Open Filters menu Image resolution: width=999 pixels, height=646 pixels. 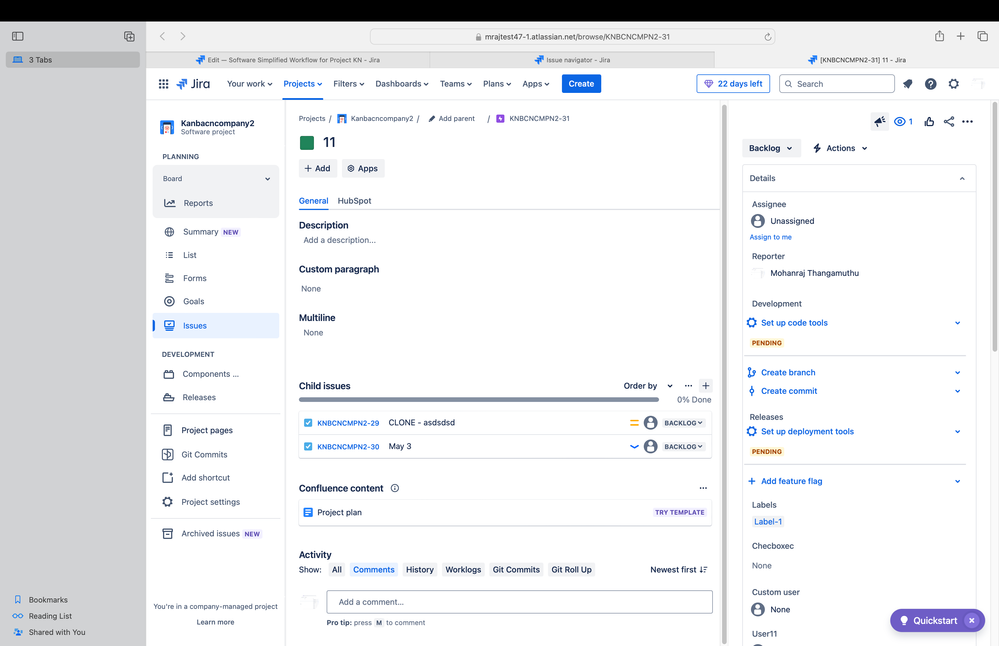coord(349,83)
